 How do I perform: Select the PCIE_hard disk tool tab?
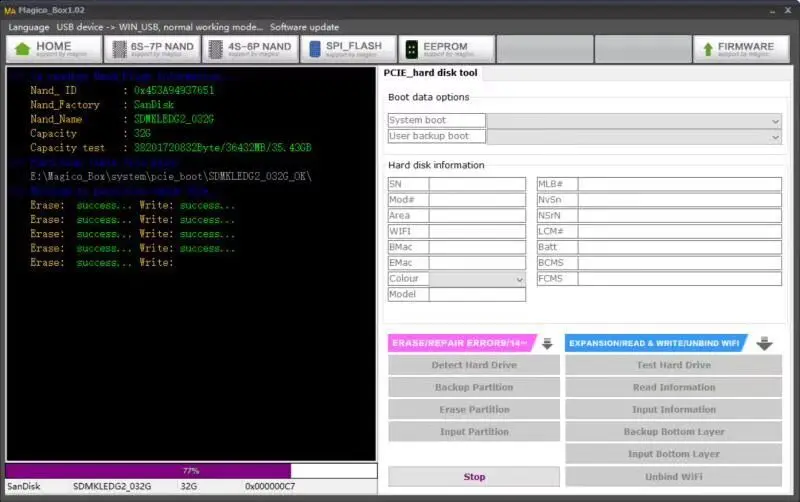pyautogui.click(x=431, y=73)
